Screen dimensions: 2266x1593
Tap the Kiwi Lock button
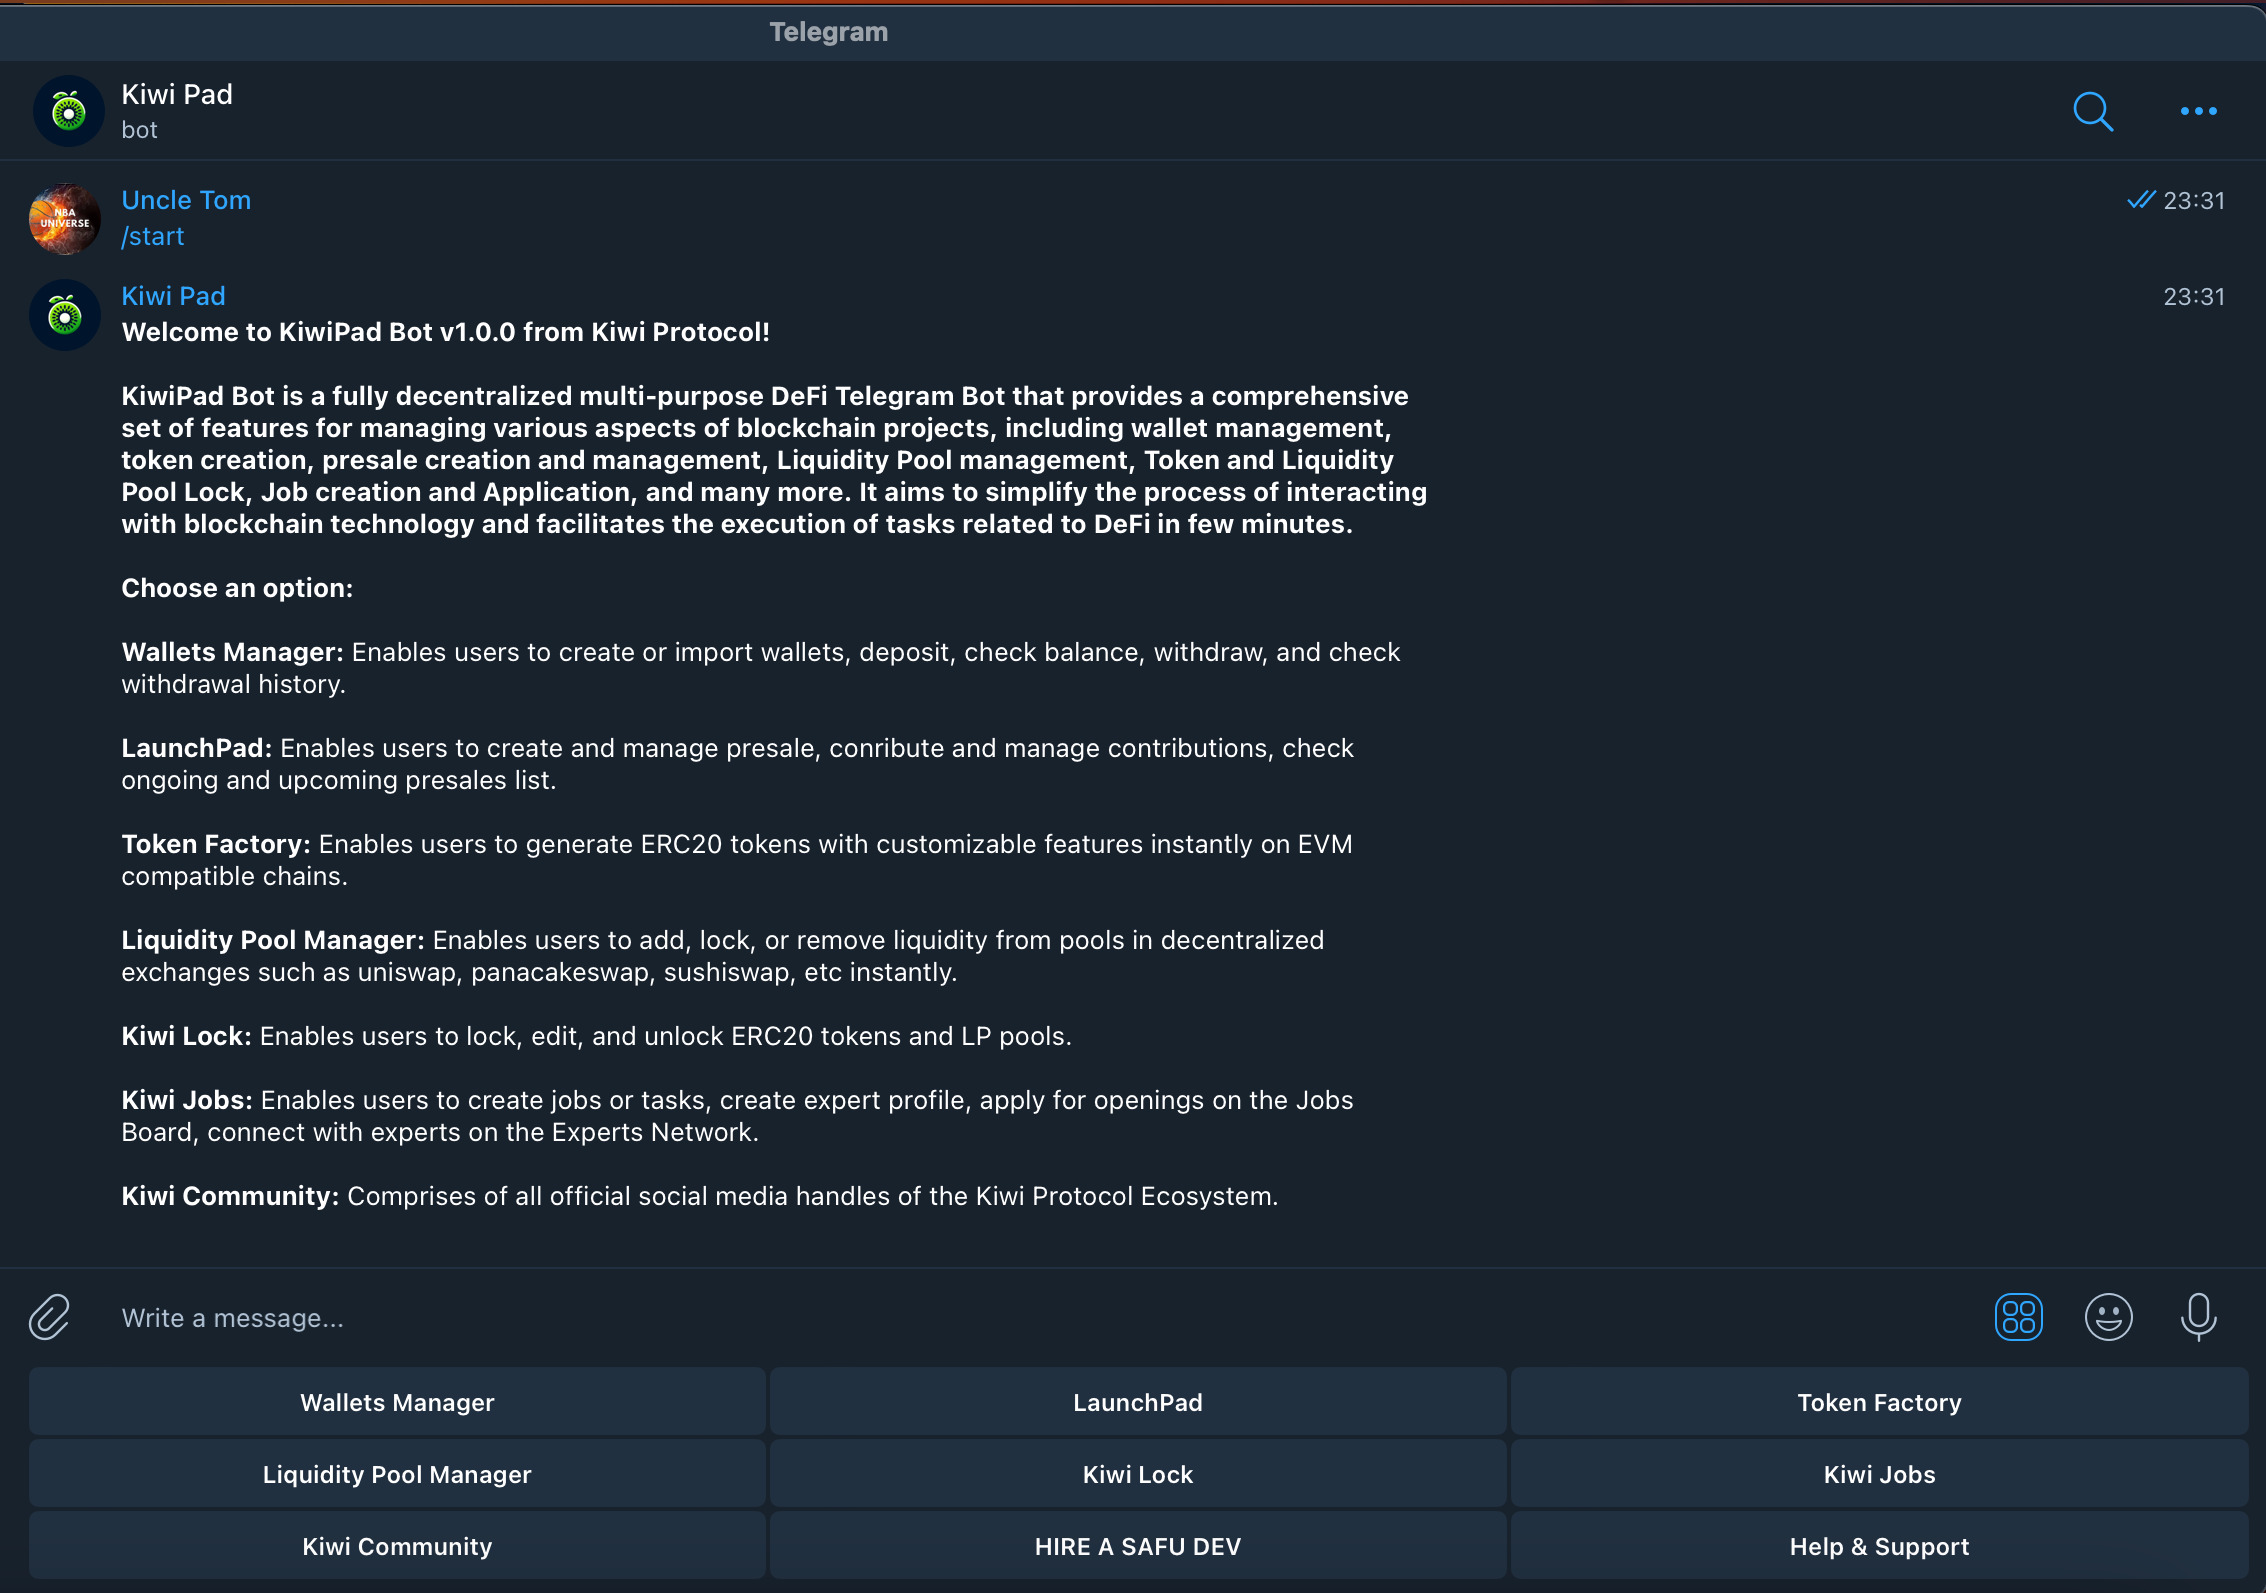(x=1138, y=1474)
